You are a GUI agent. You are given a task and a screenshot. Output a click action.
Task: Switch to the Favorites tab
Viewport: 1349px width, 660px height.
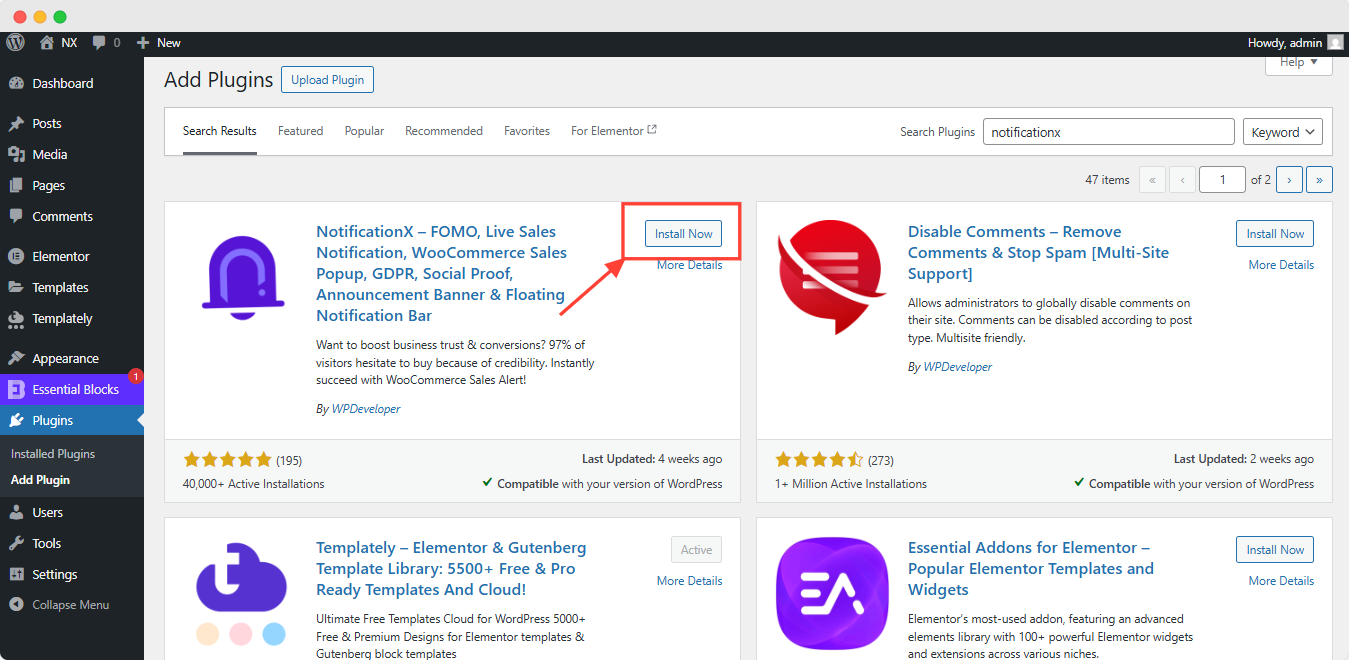pos(527,131)
